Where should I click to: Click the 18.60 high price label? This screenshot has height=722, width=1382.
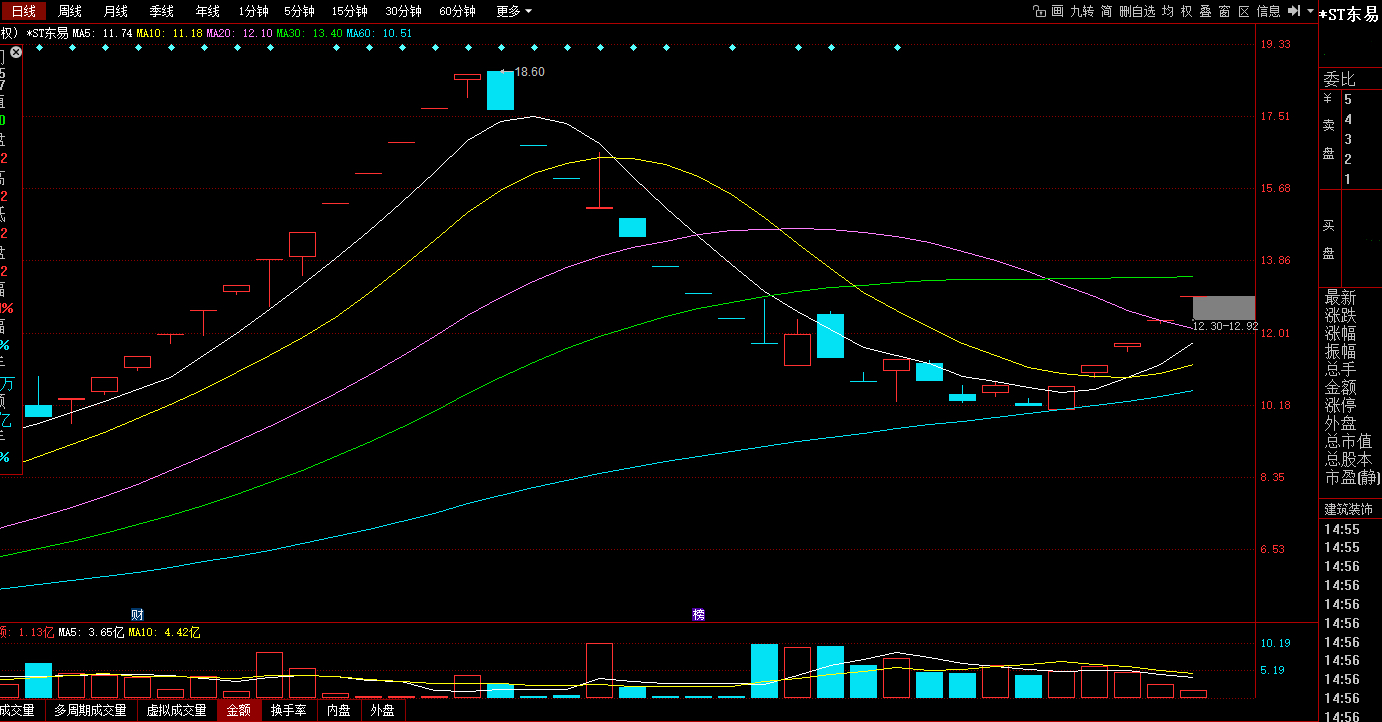click(x=529, y=72)
